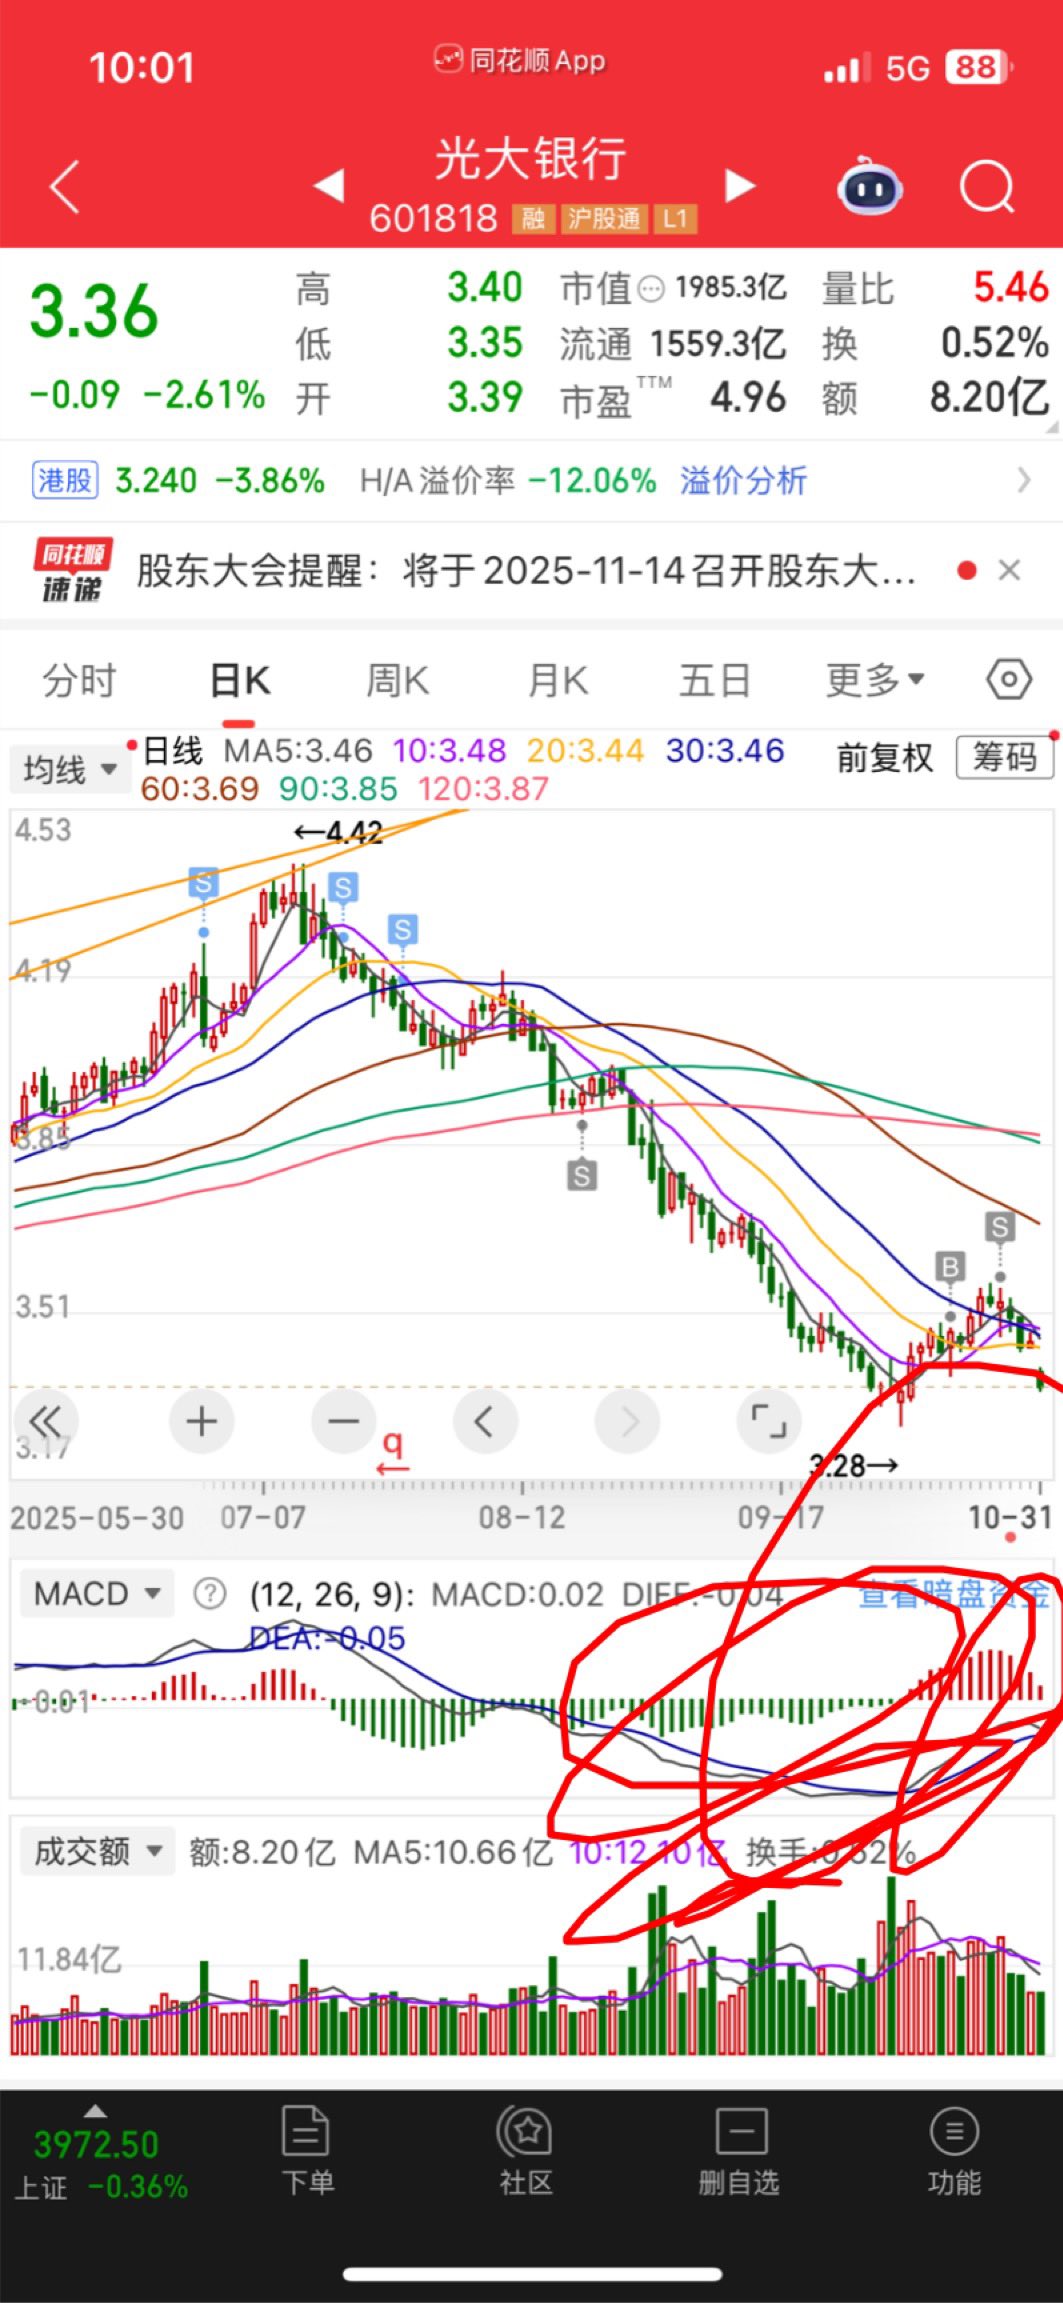Expand the 港股 quote row chevron
Viewport: 1063px width, 2303px height.
[1023, 481]
